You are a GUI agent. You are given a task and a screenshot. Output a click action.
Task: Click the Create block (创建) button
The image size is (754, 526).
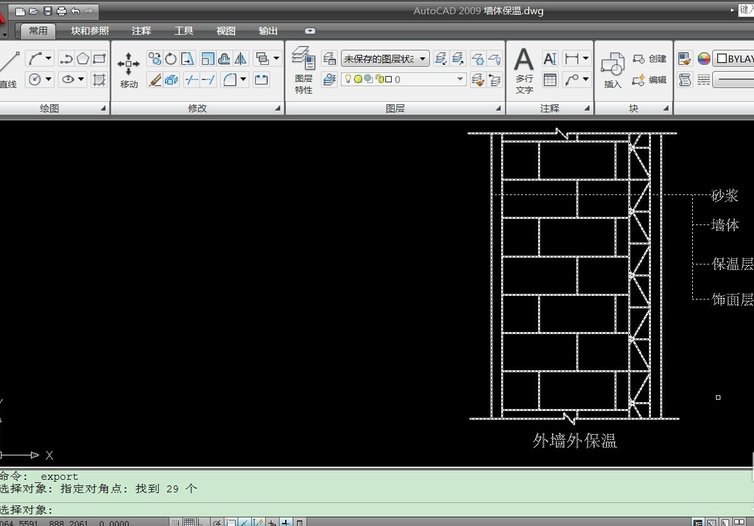649,59
